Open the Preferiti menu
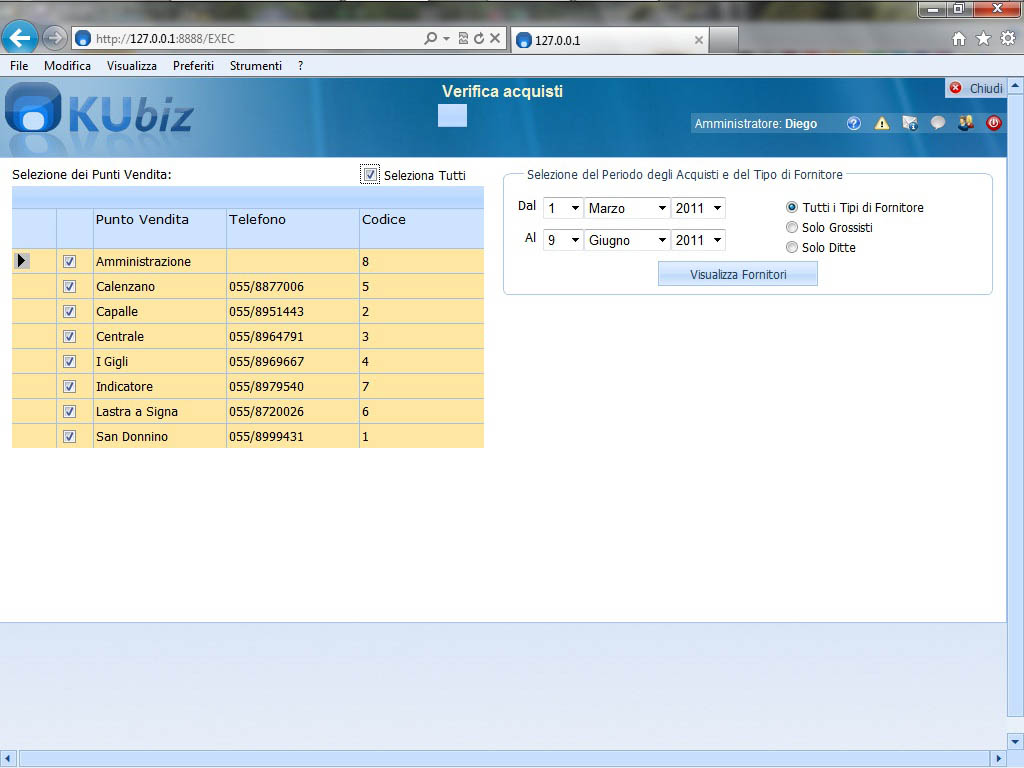Viewport: 1024px width, 768px height. click(193, 66)
